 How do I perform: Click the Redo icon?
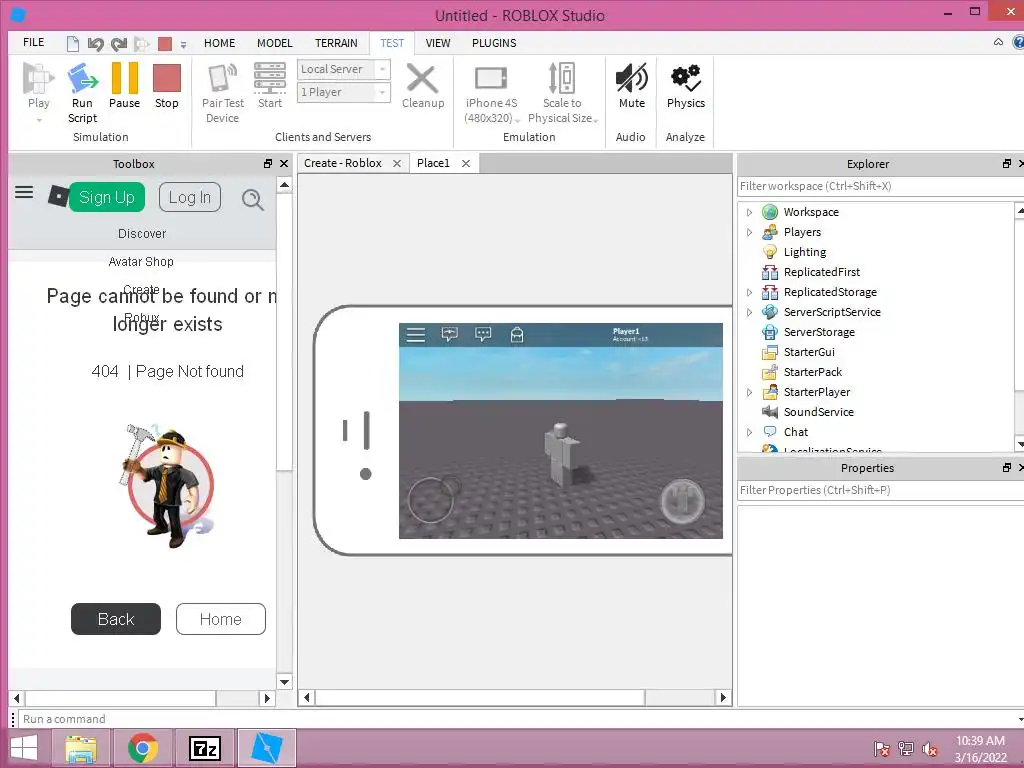click(118, 44)
